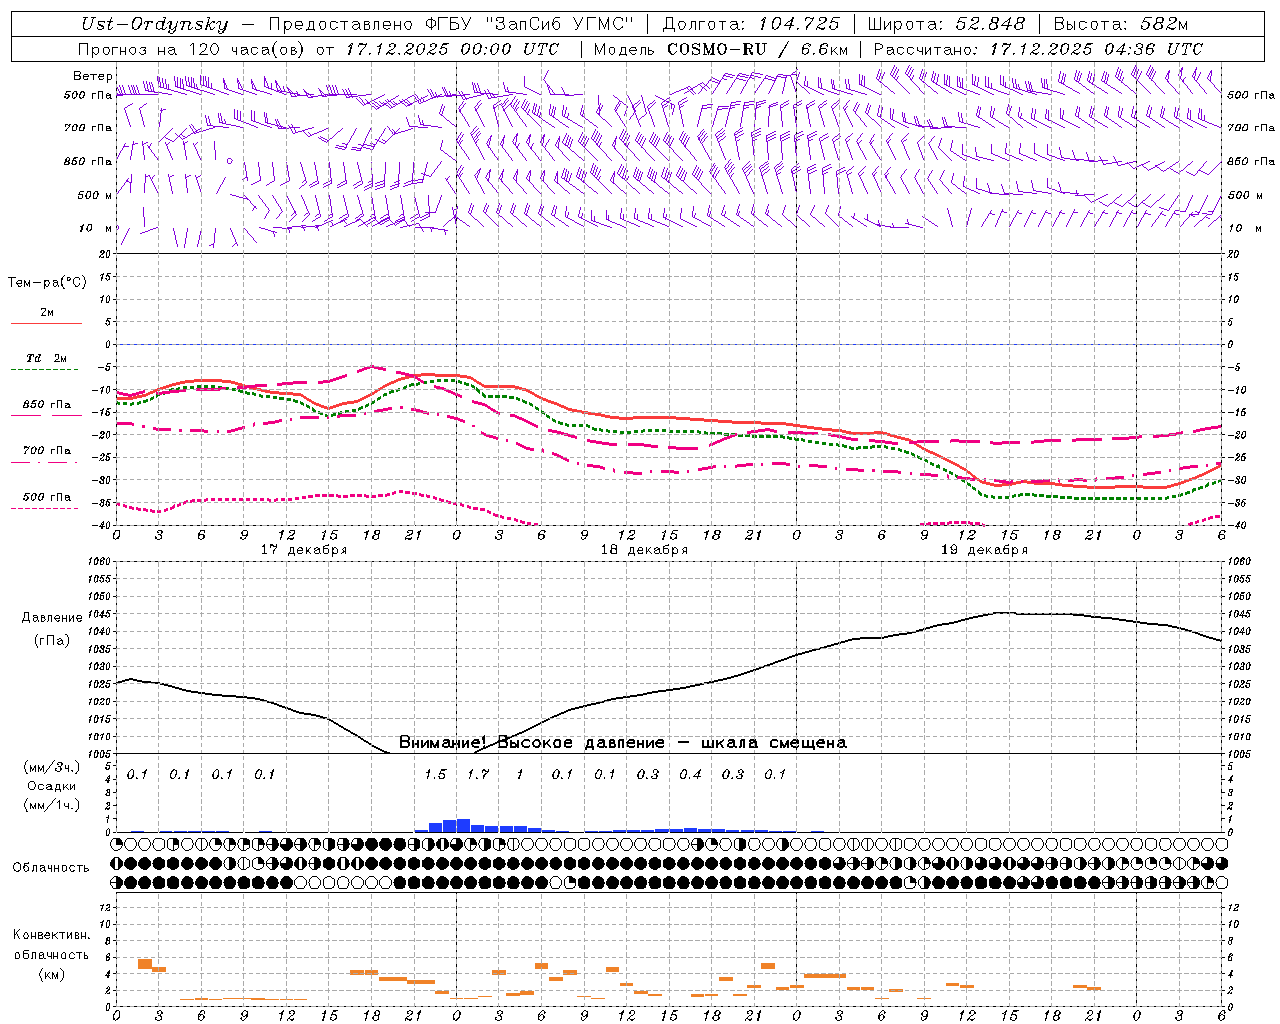Click the Осадки label

click(52, 786)
